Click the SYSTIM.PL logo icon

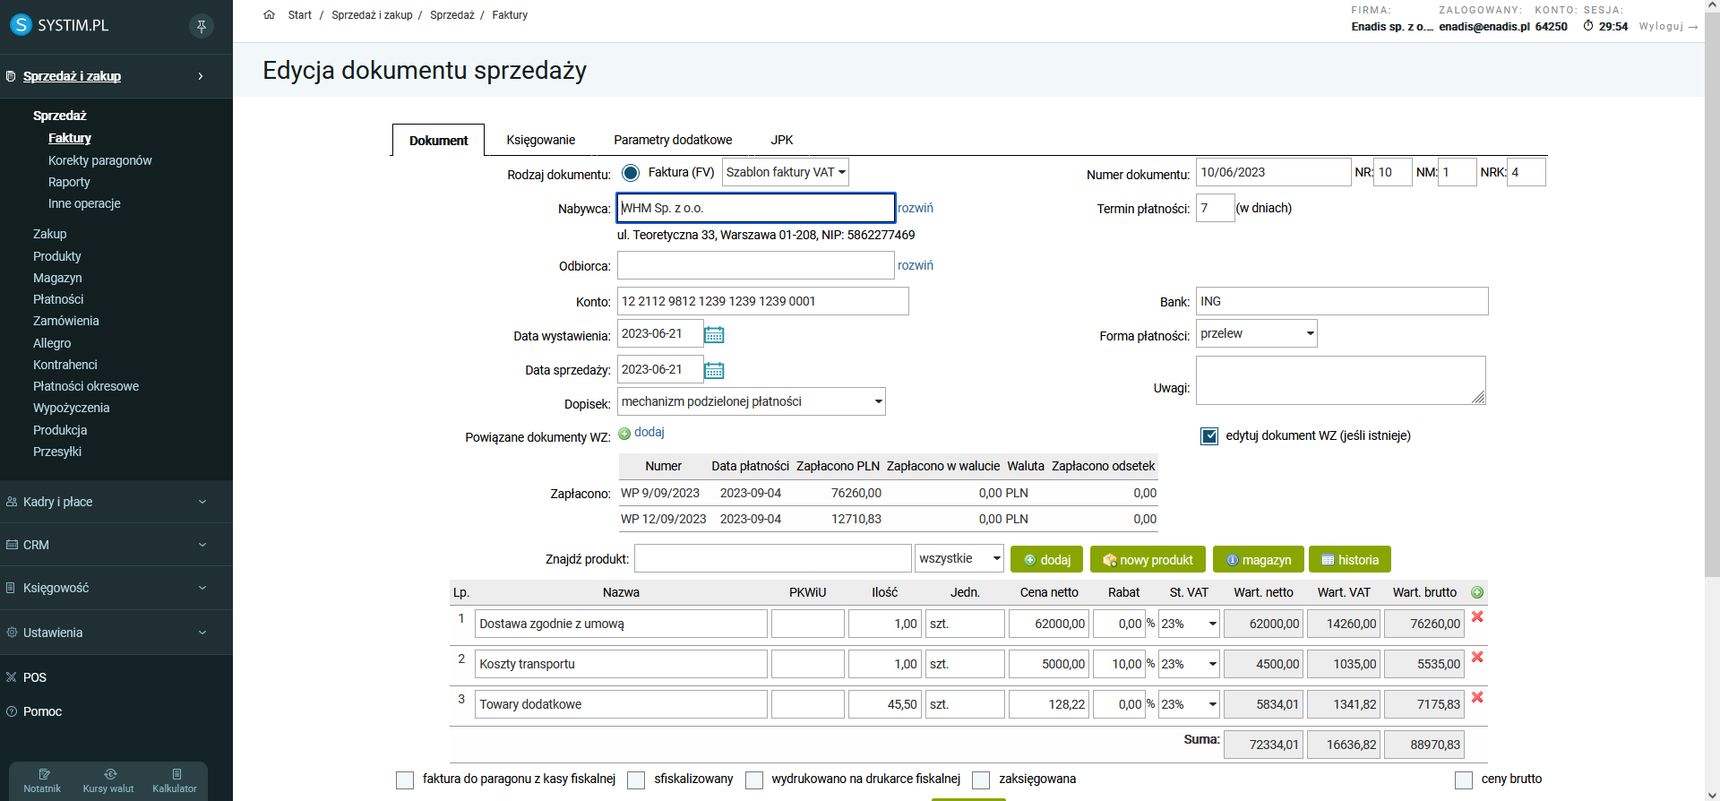point(20,25)
